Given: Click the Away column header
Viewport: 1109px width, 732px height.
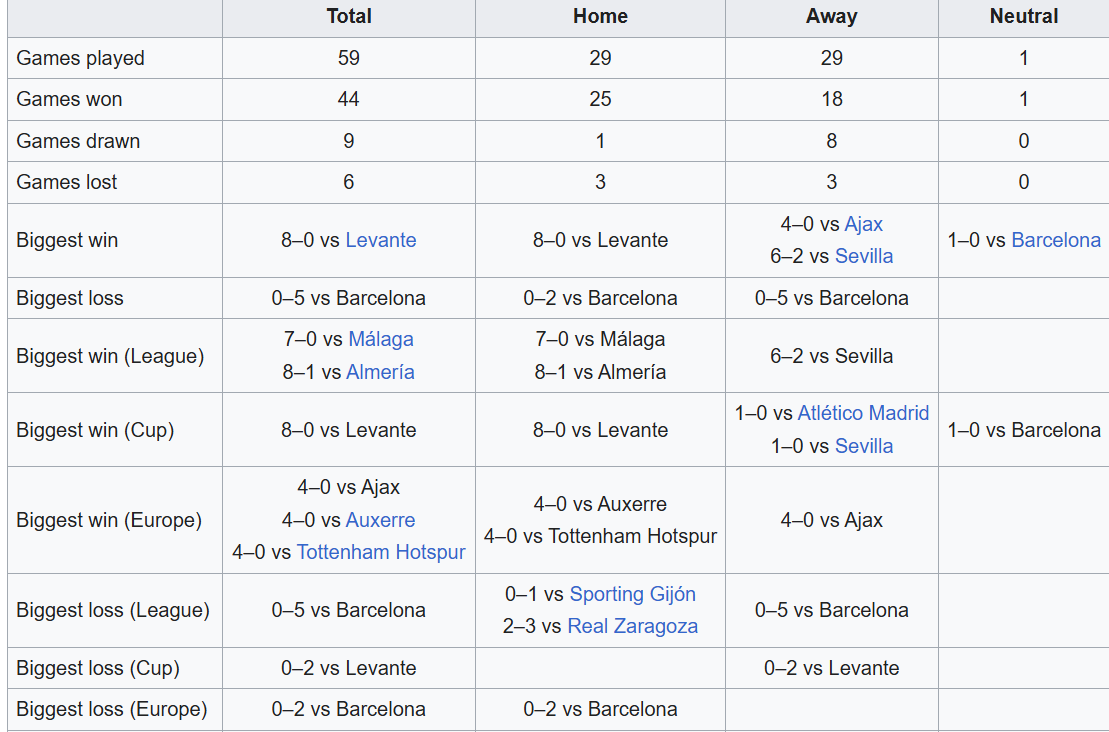Looking at the screenshot, I should coord(831,16).
